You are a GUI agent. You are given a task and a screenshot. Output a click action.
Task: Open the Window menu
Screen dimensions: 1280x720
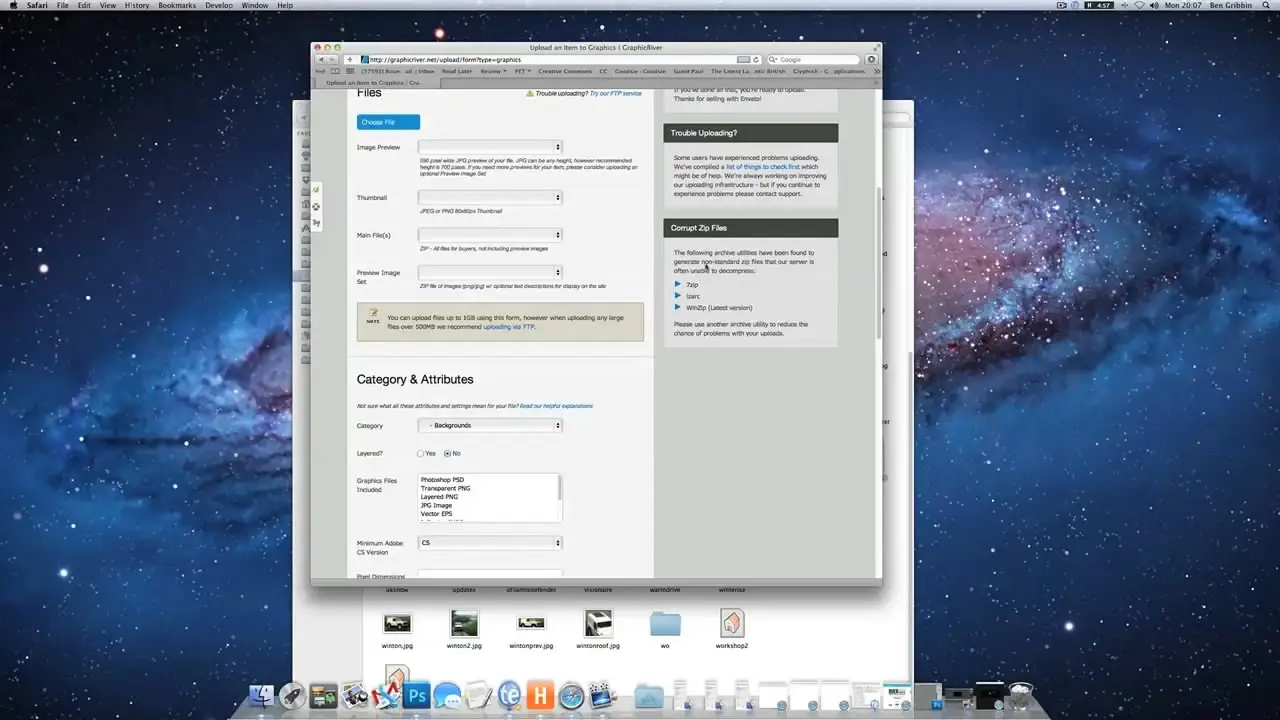[255, 5]
